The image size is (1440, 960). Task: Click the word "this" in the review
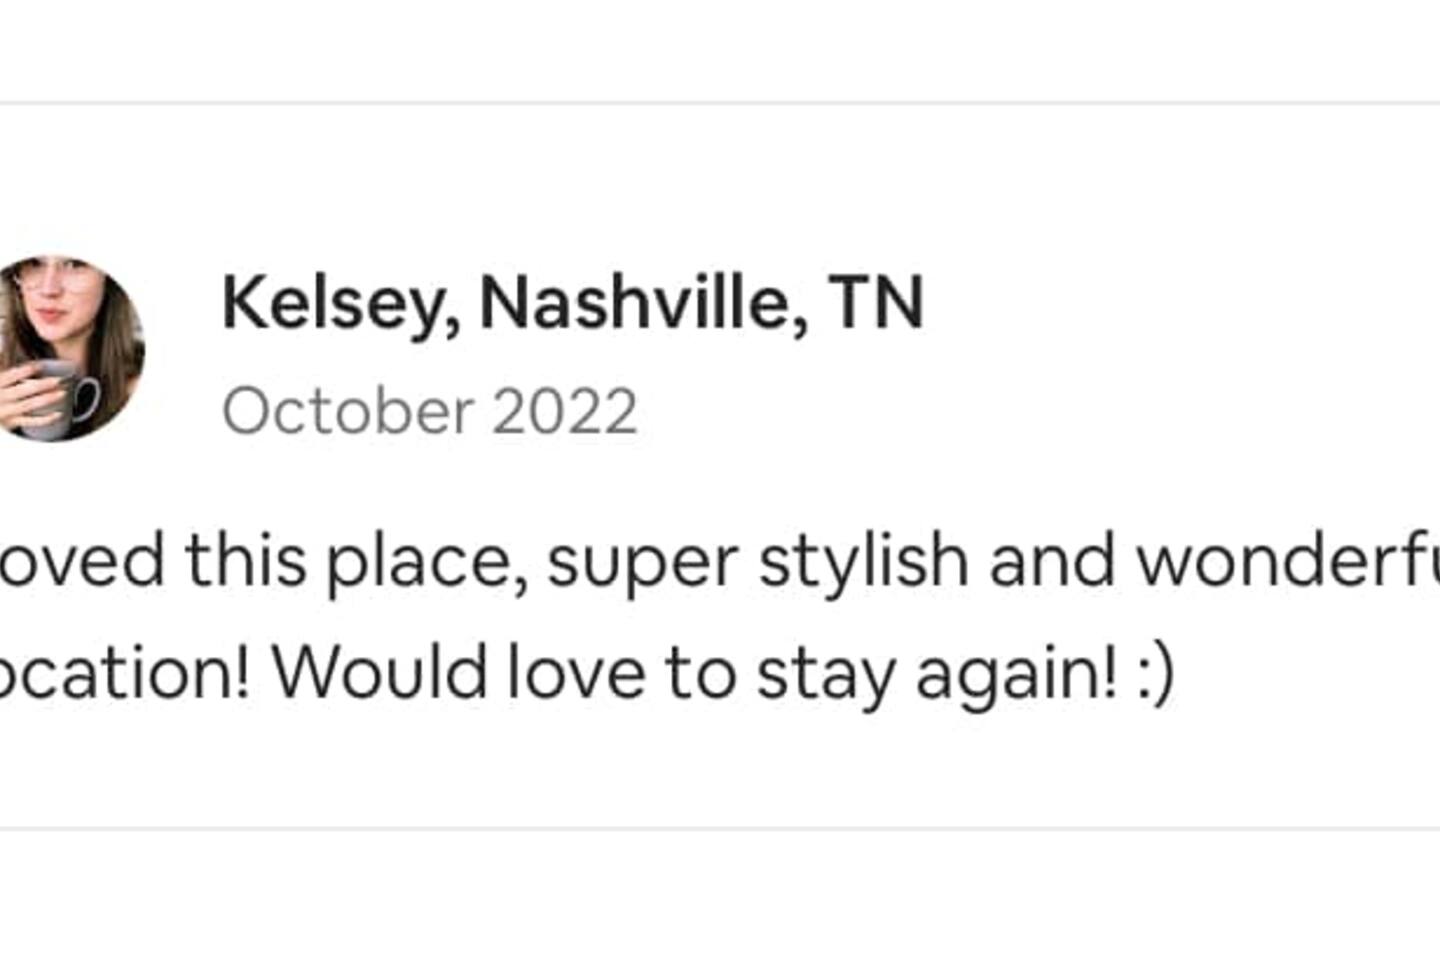[x=246, y=562]
